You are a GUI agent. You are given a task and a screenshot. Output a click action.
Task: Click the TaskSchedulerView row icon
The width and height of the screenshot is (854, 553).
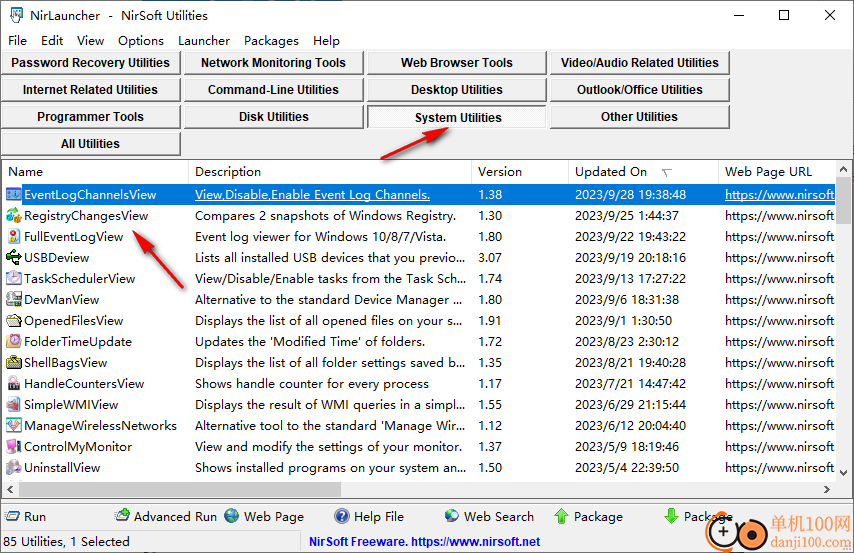click(14, 278)
